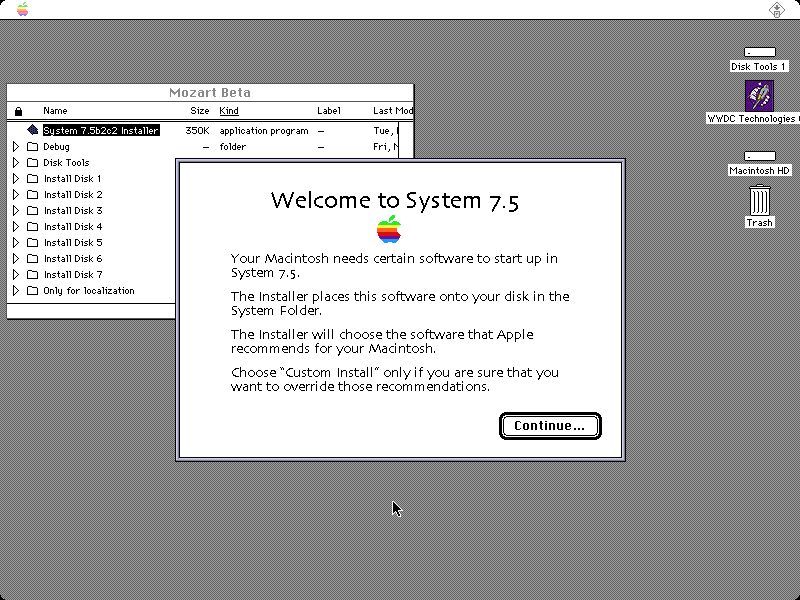Click the "application program" kind text
Screen dimensions: 800x600
pos(264,131)
